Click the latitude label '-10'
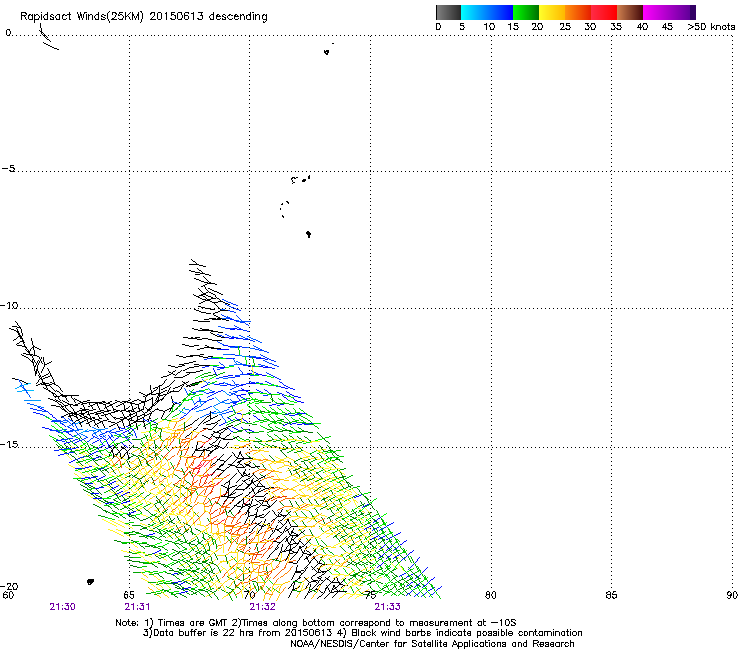 click(9, 305)
